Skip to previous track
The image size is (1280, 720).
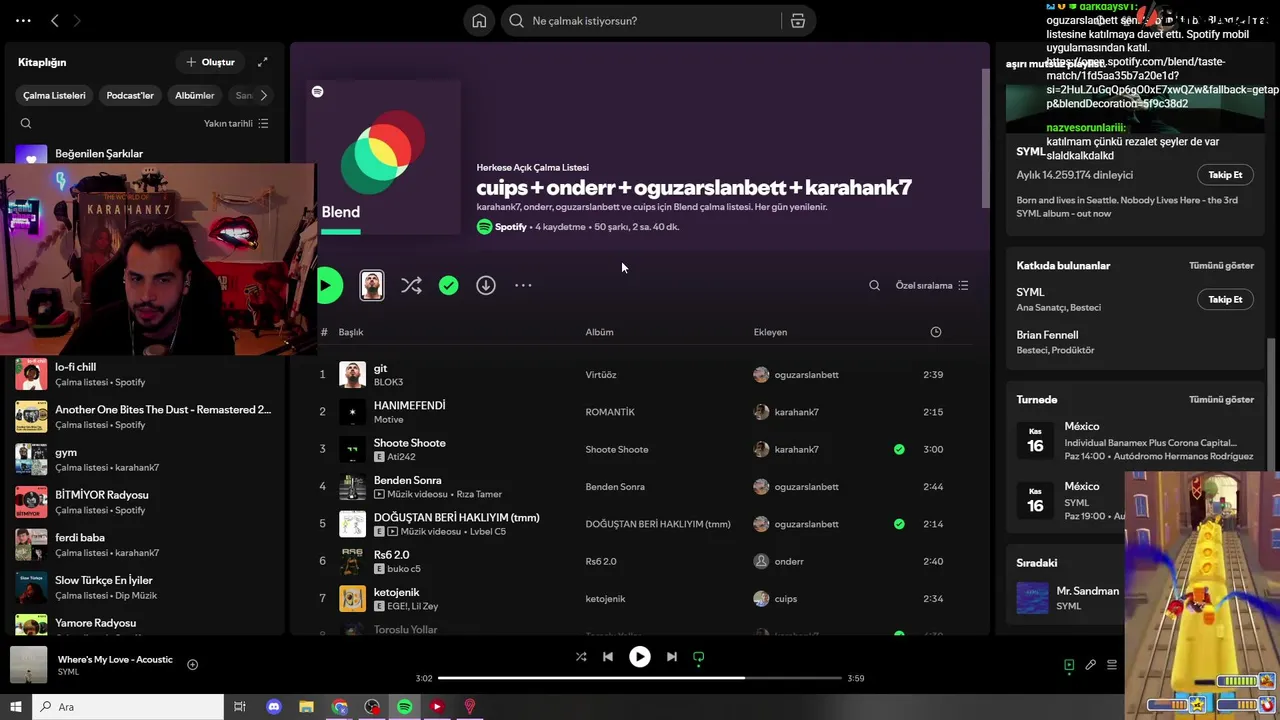pyautogui.click(x=608, y=657)
